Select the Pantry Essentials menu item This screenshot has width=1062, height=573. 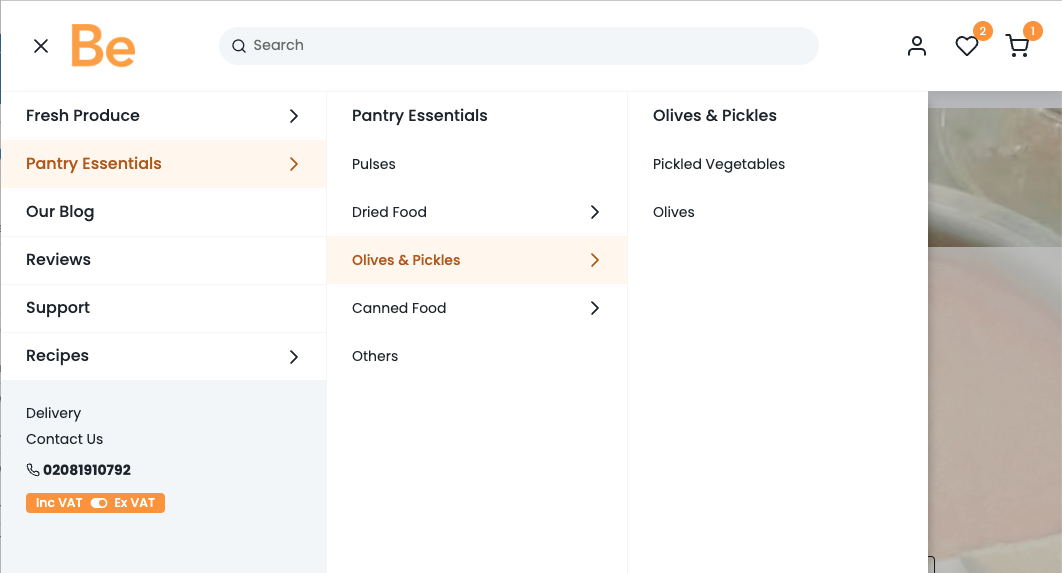pos(94,164)
